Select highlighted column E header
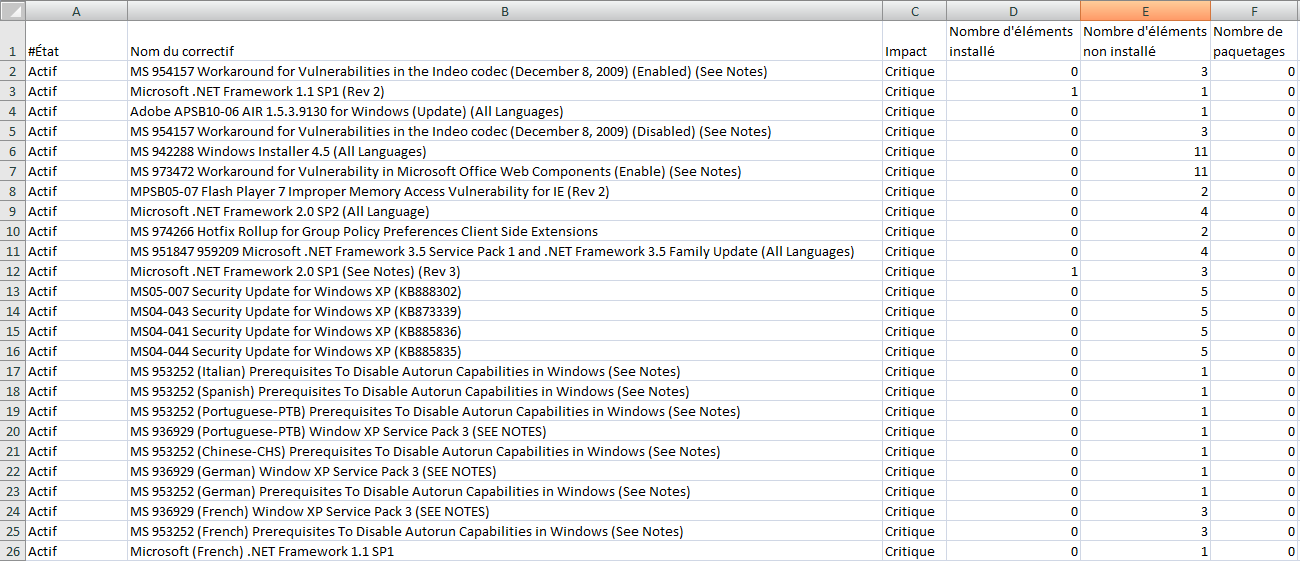The height and width of the screenshot is (561, 1300). pos(1145,11)
